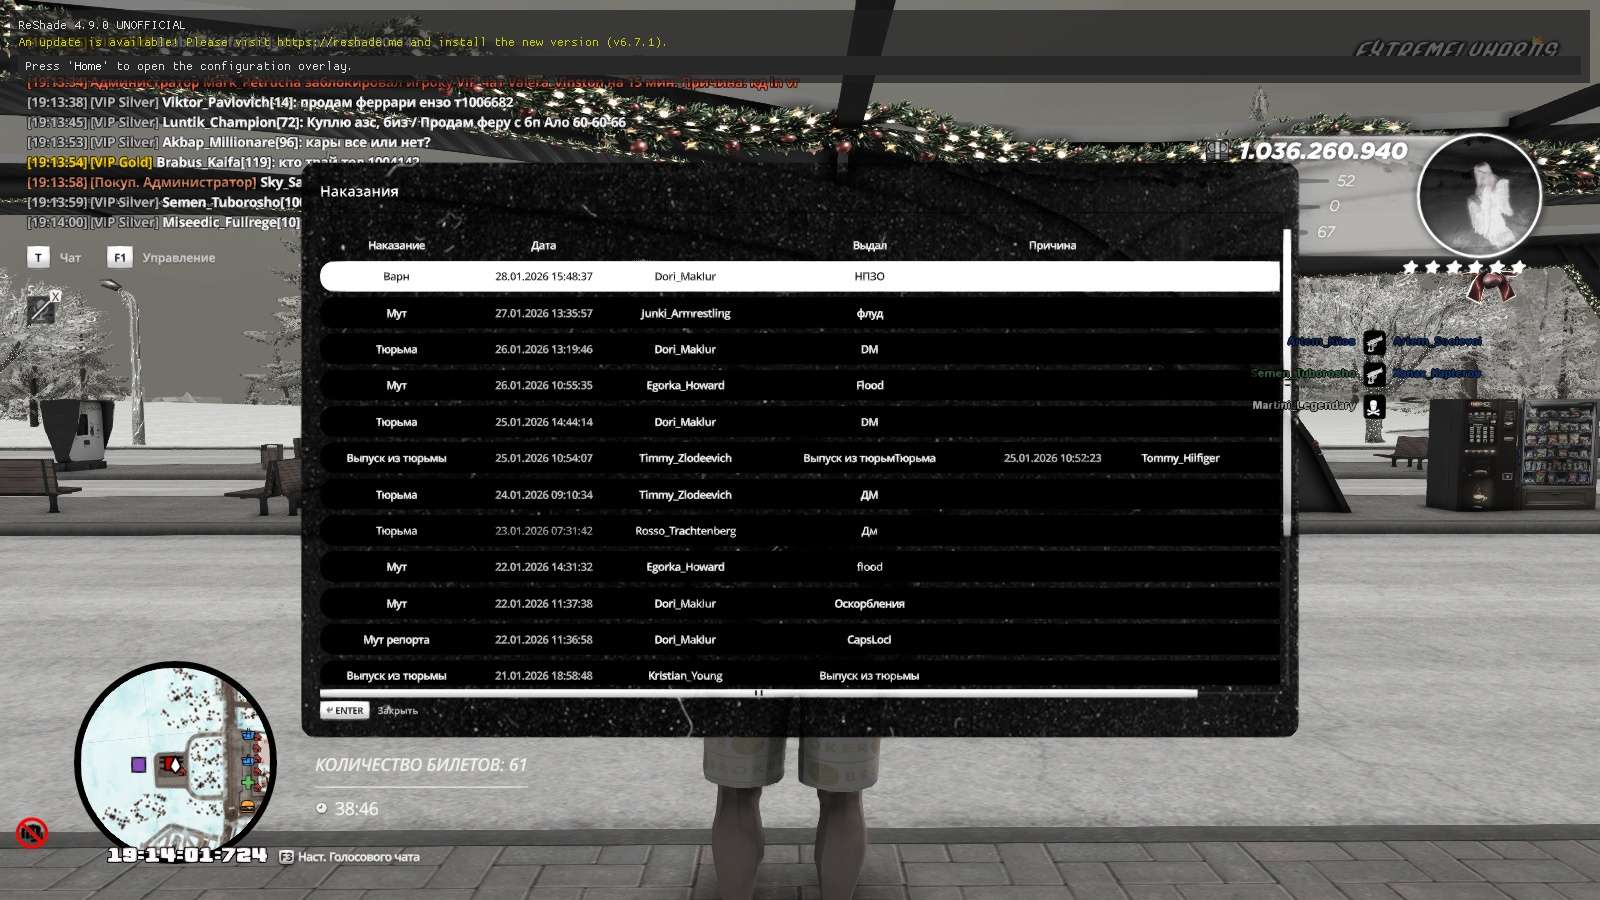Click the Закрыть label in the punishments window

pos(397,711)
